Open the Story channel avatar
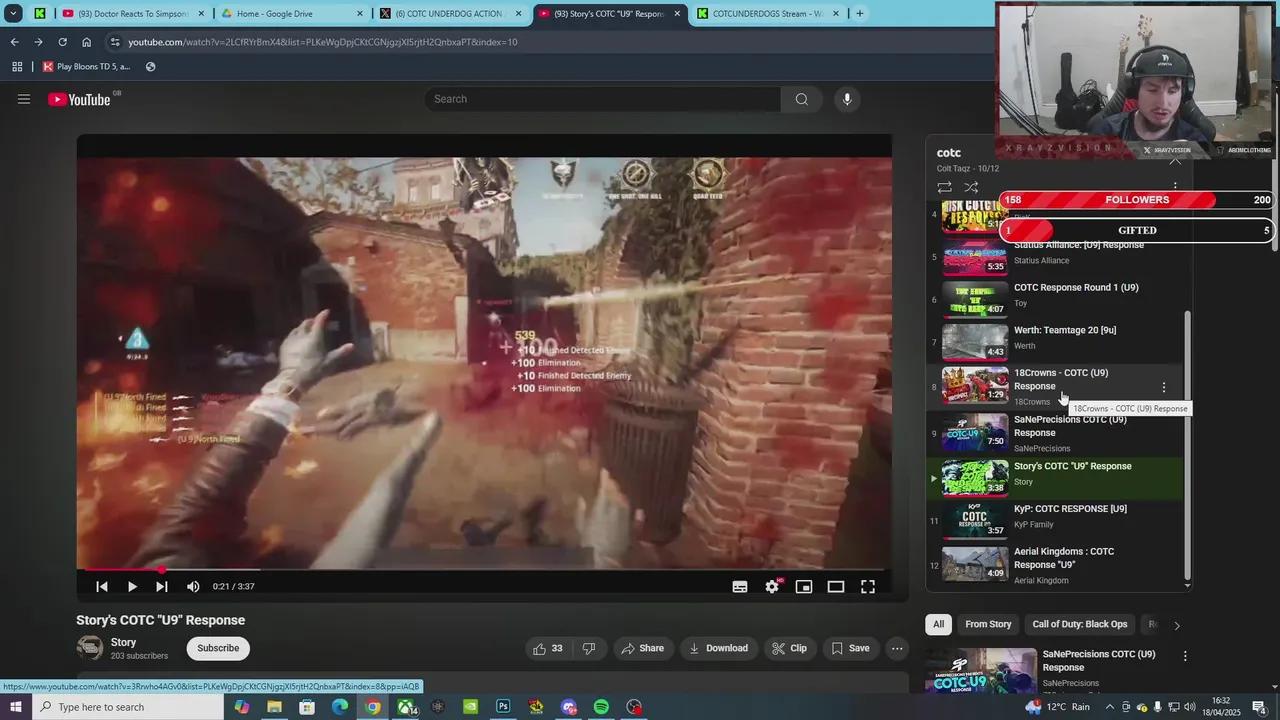Viewport: 1280px width, 720px height. point(90,648)
